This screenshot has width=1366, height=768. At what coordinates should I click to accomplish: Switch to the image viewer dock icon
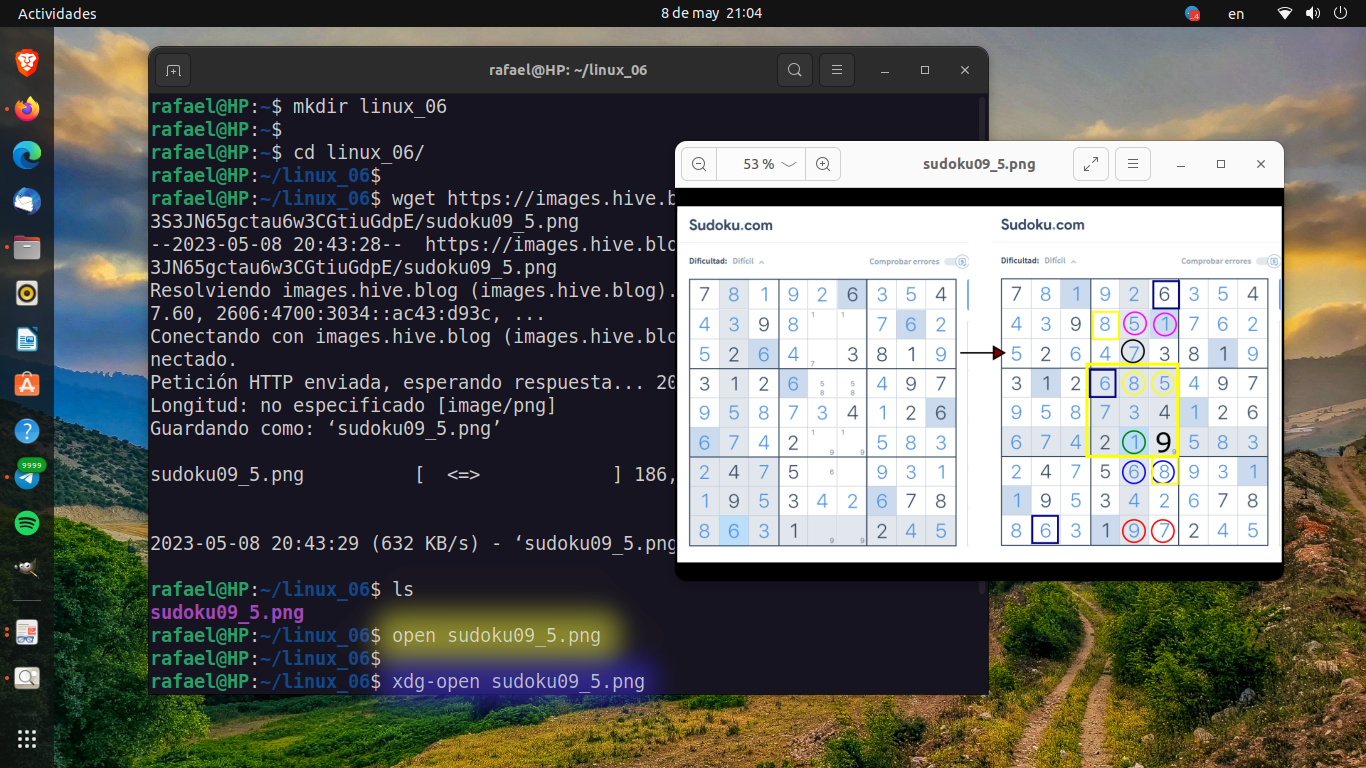(x=27, y=678)
